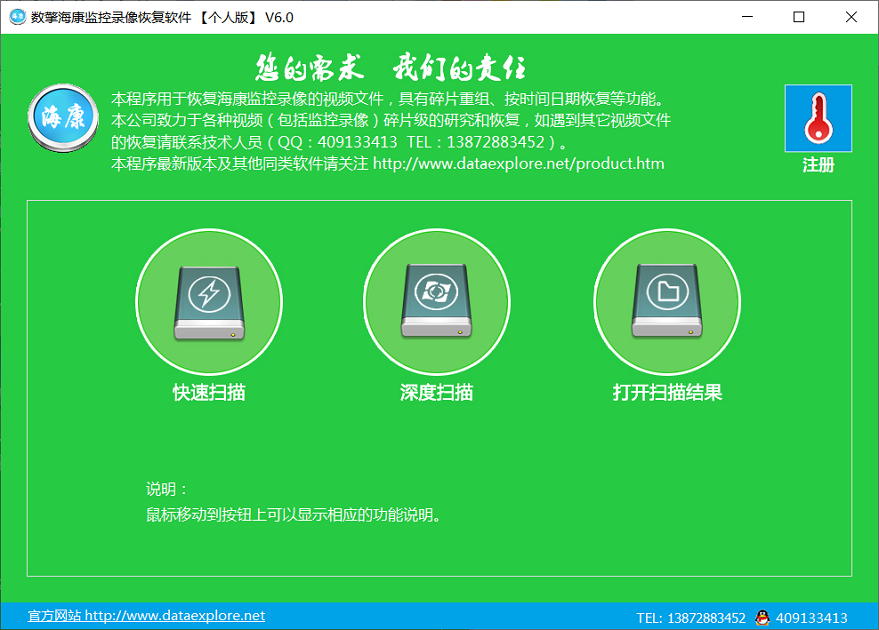Viewport: 879px width, 630px height.
Task: Click the 说明： heading text
Action: [166, 489]
